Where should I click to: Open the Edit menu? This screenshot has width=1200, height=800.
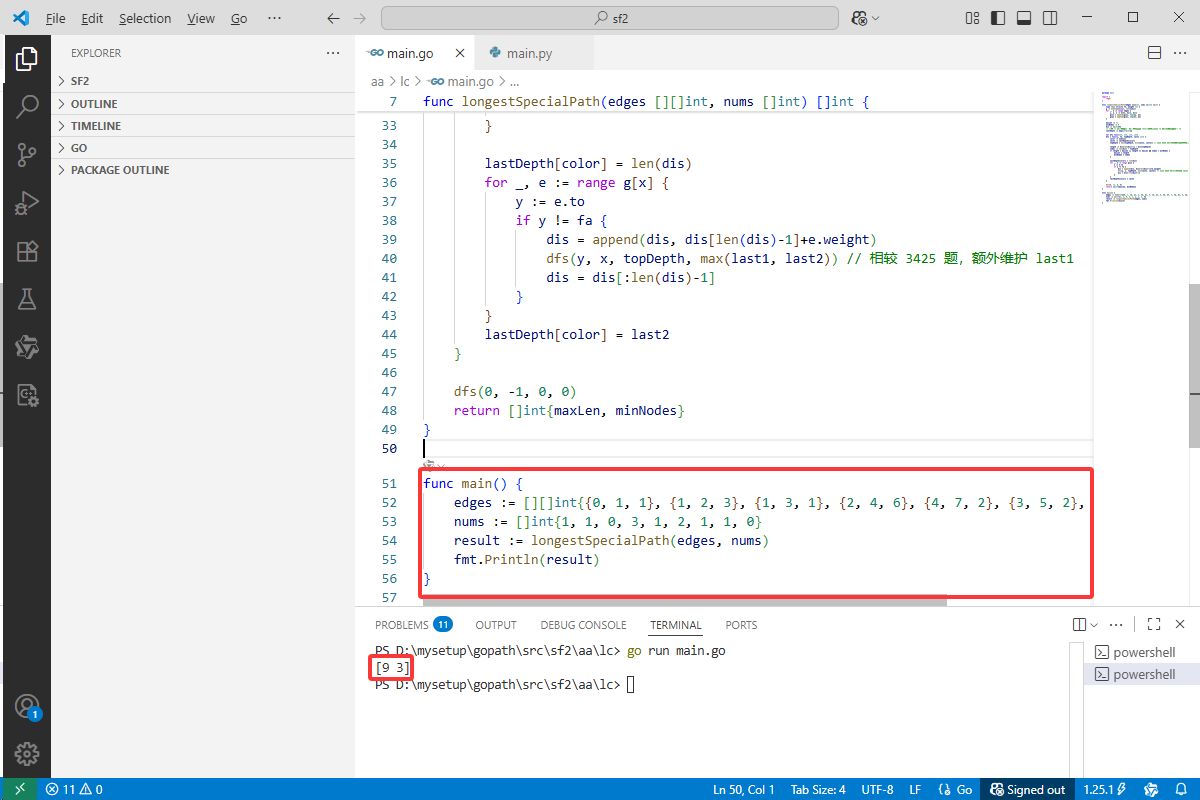pyautogui.click(x=92, y=18)
